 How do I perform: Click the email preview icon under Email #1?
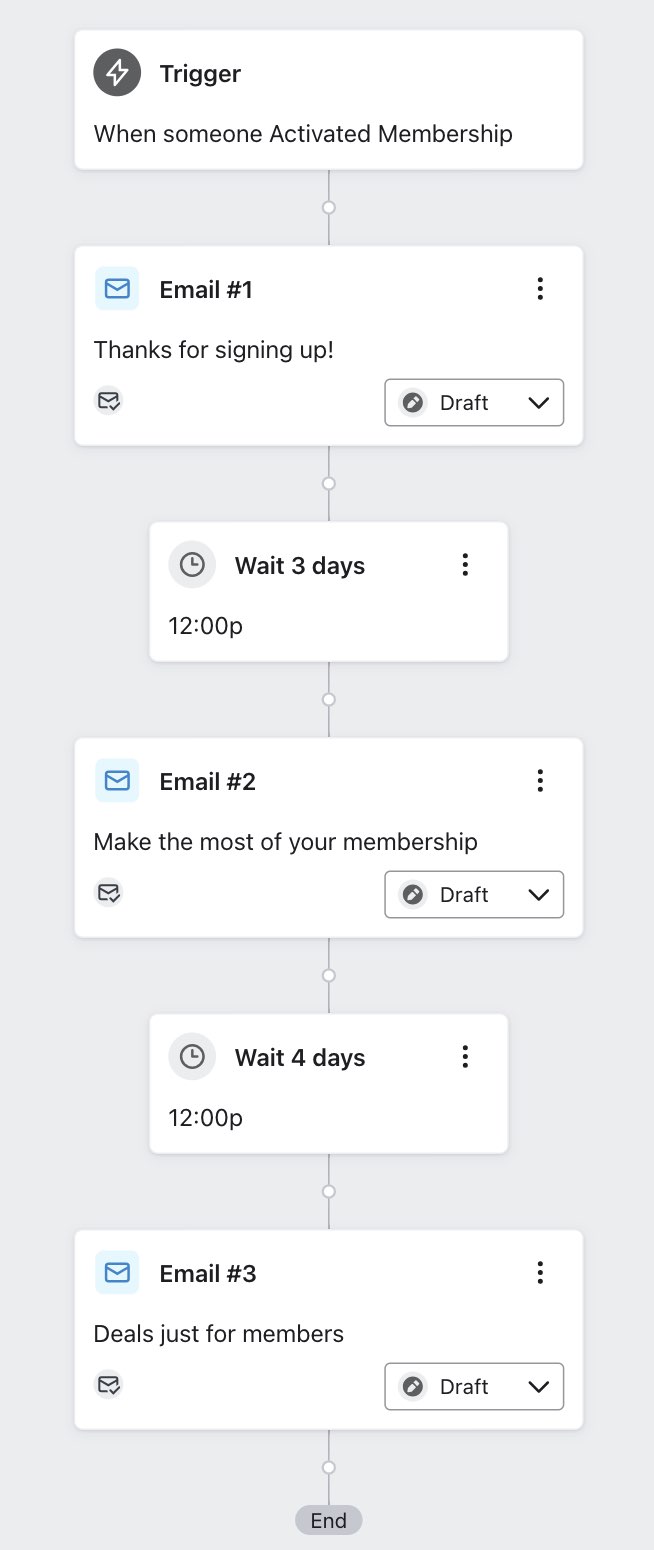[x=109, y=401]
